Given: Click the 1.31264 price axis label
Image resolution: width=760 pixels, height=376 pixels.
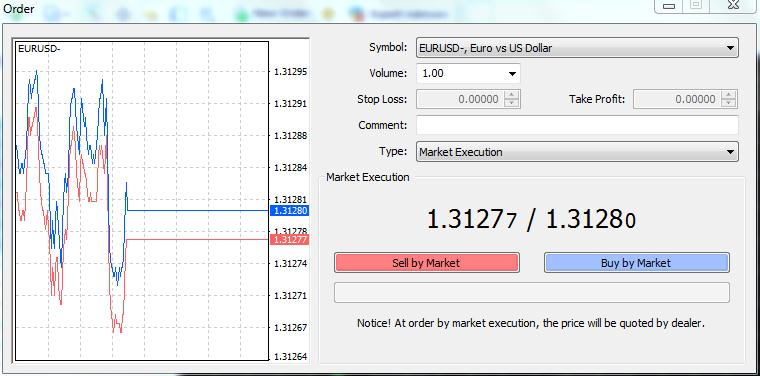Looking at the screenshot, I should pos(290,357).
